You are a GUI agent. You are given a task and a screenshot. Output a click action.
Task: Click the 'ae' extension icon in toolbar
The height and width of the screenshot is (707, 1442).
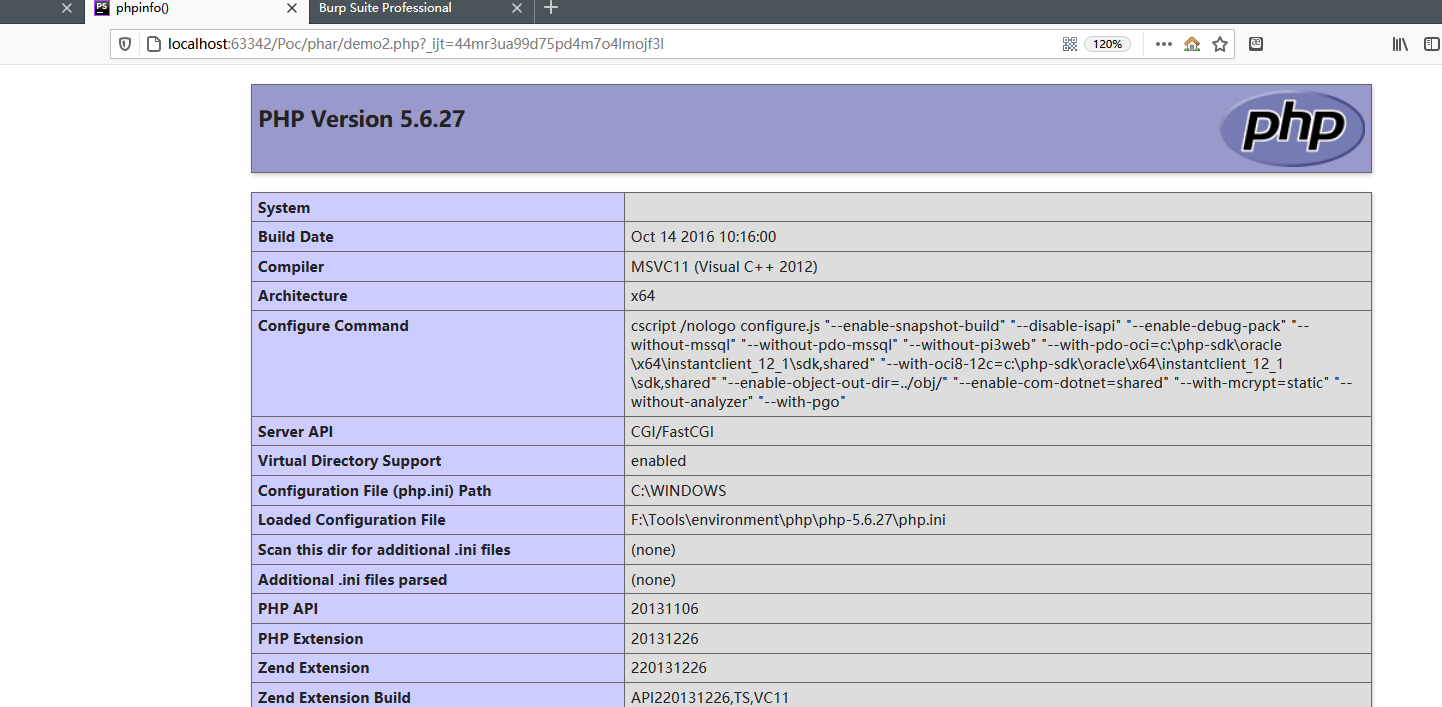coord(1256,44)
